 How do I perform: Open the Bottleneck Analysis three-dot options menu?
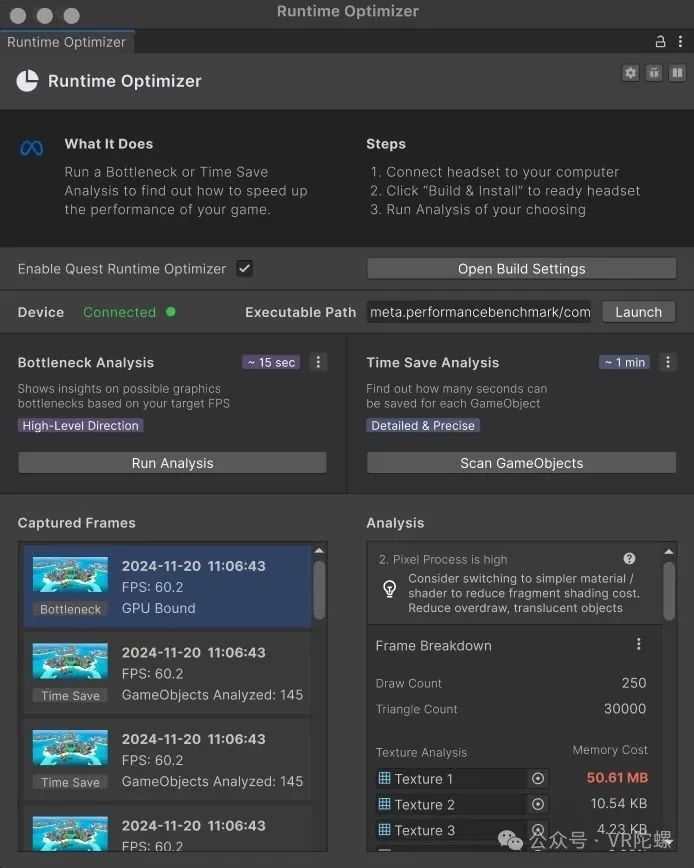(318, 362)
